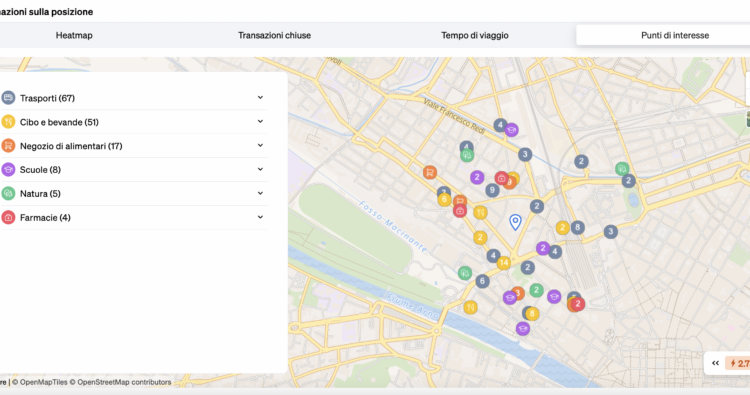Open the Transazioni chiuse tab
The height and width of the screenshot is (395, 750).
[275, 35]
